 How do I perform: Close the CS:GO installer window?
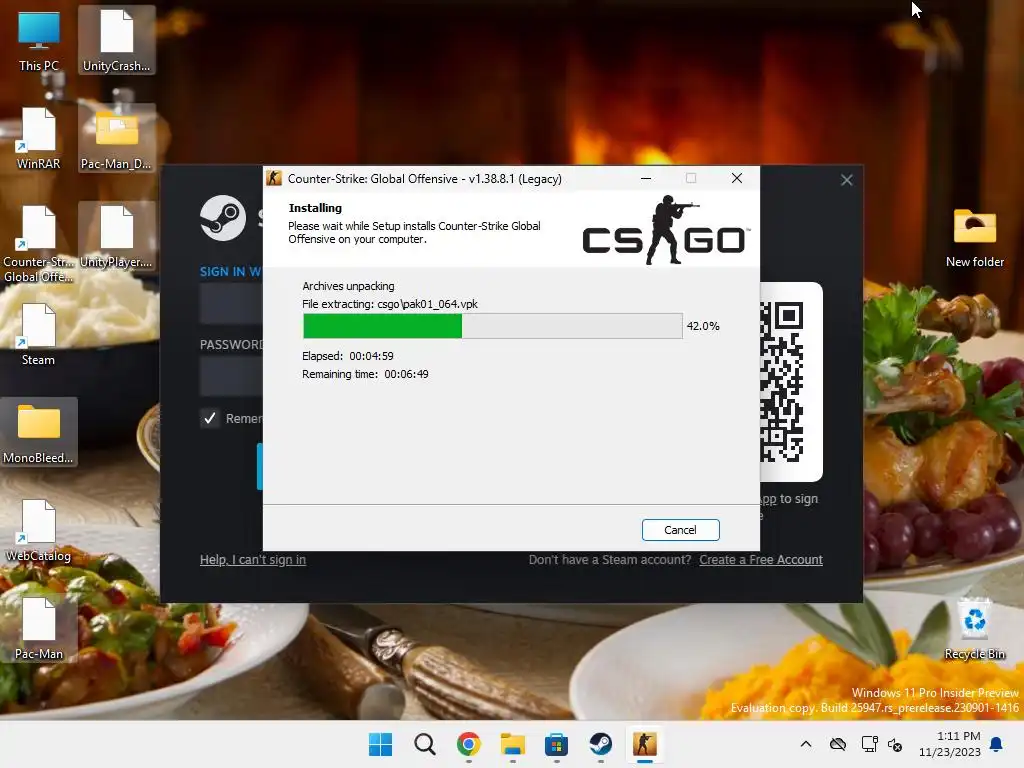(737, 178)
